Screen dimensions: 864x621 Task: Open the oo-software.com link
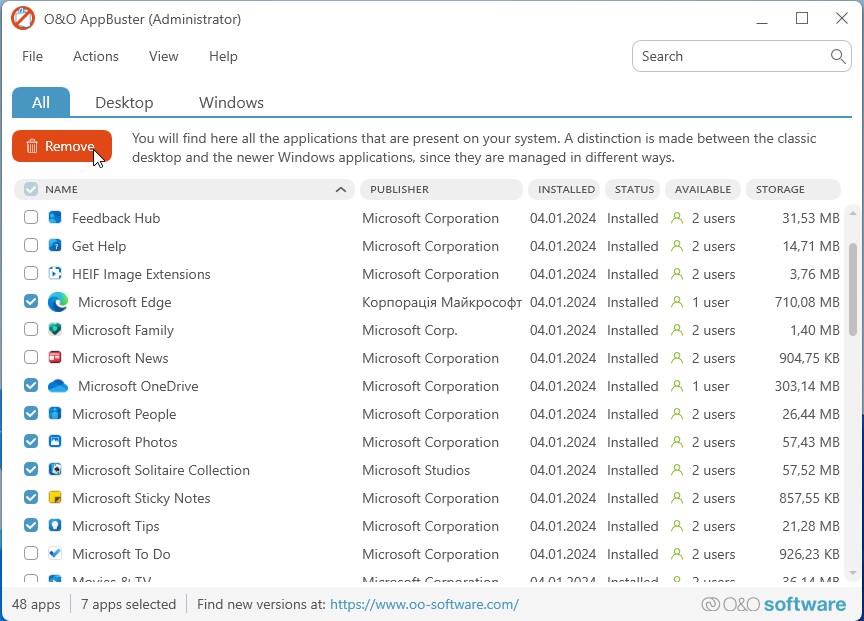pyautogui.click(x=424, y=604)
